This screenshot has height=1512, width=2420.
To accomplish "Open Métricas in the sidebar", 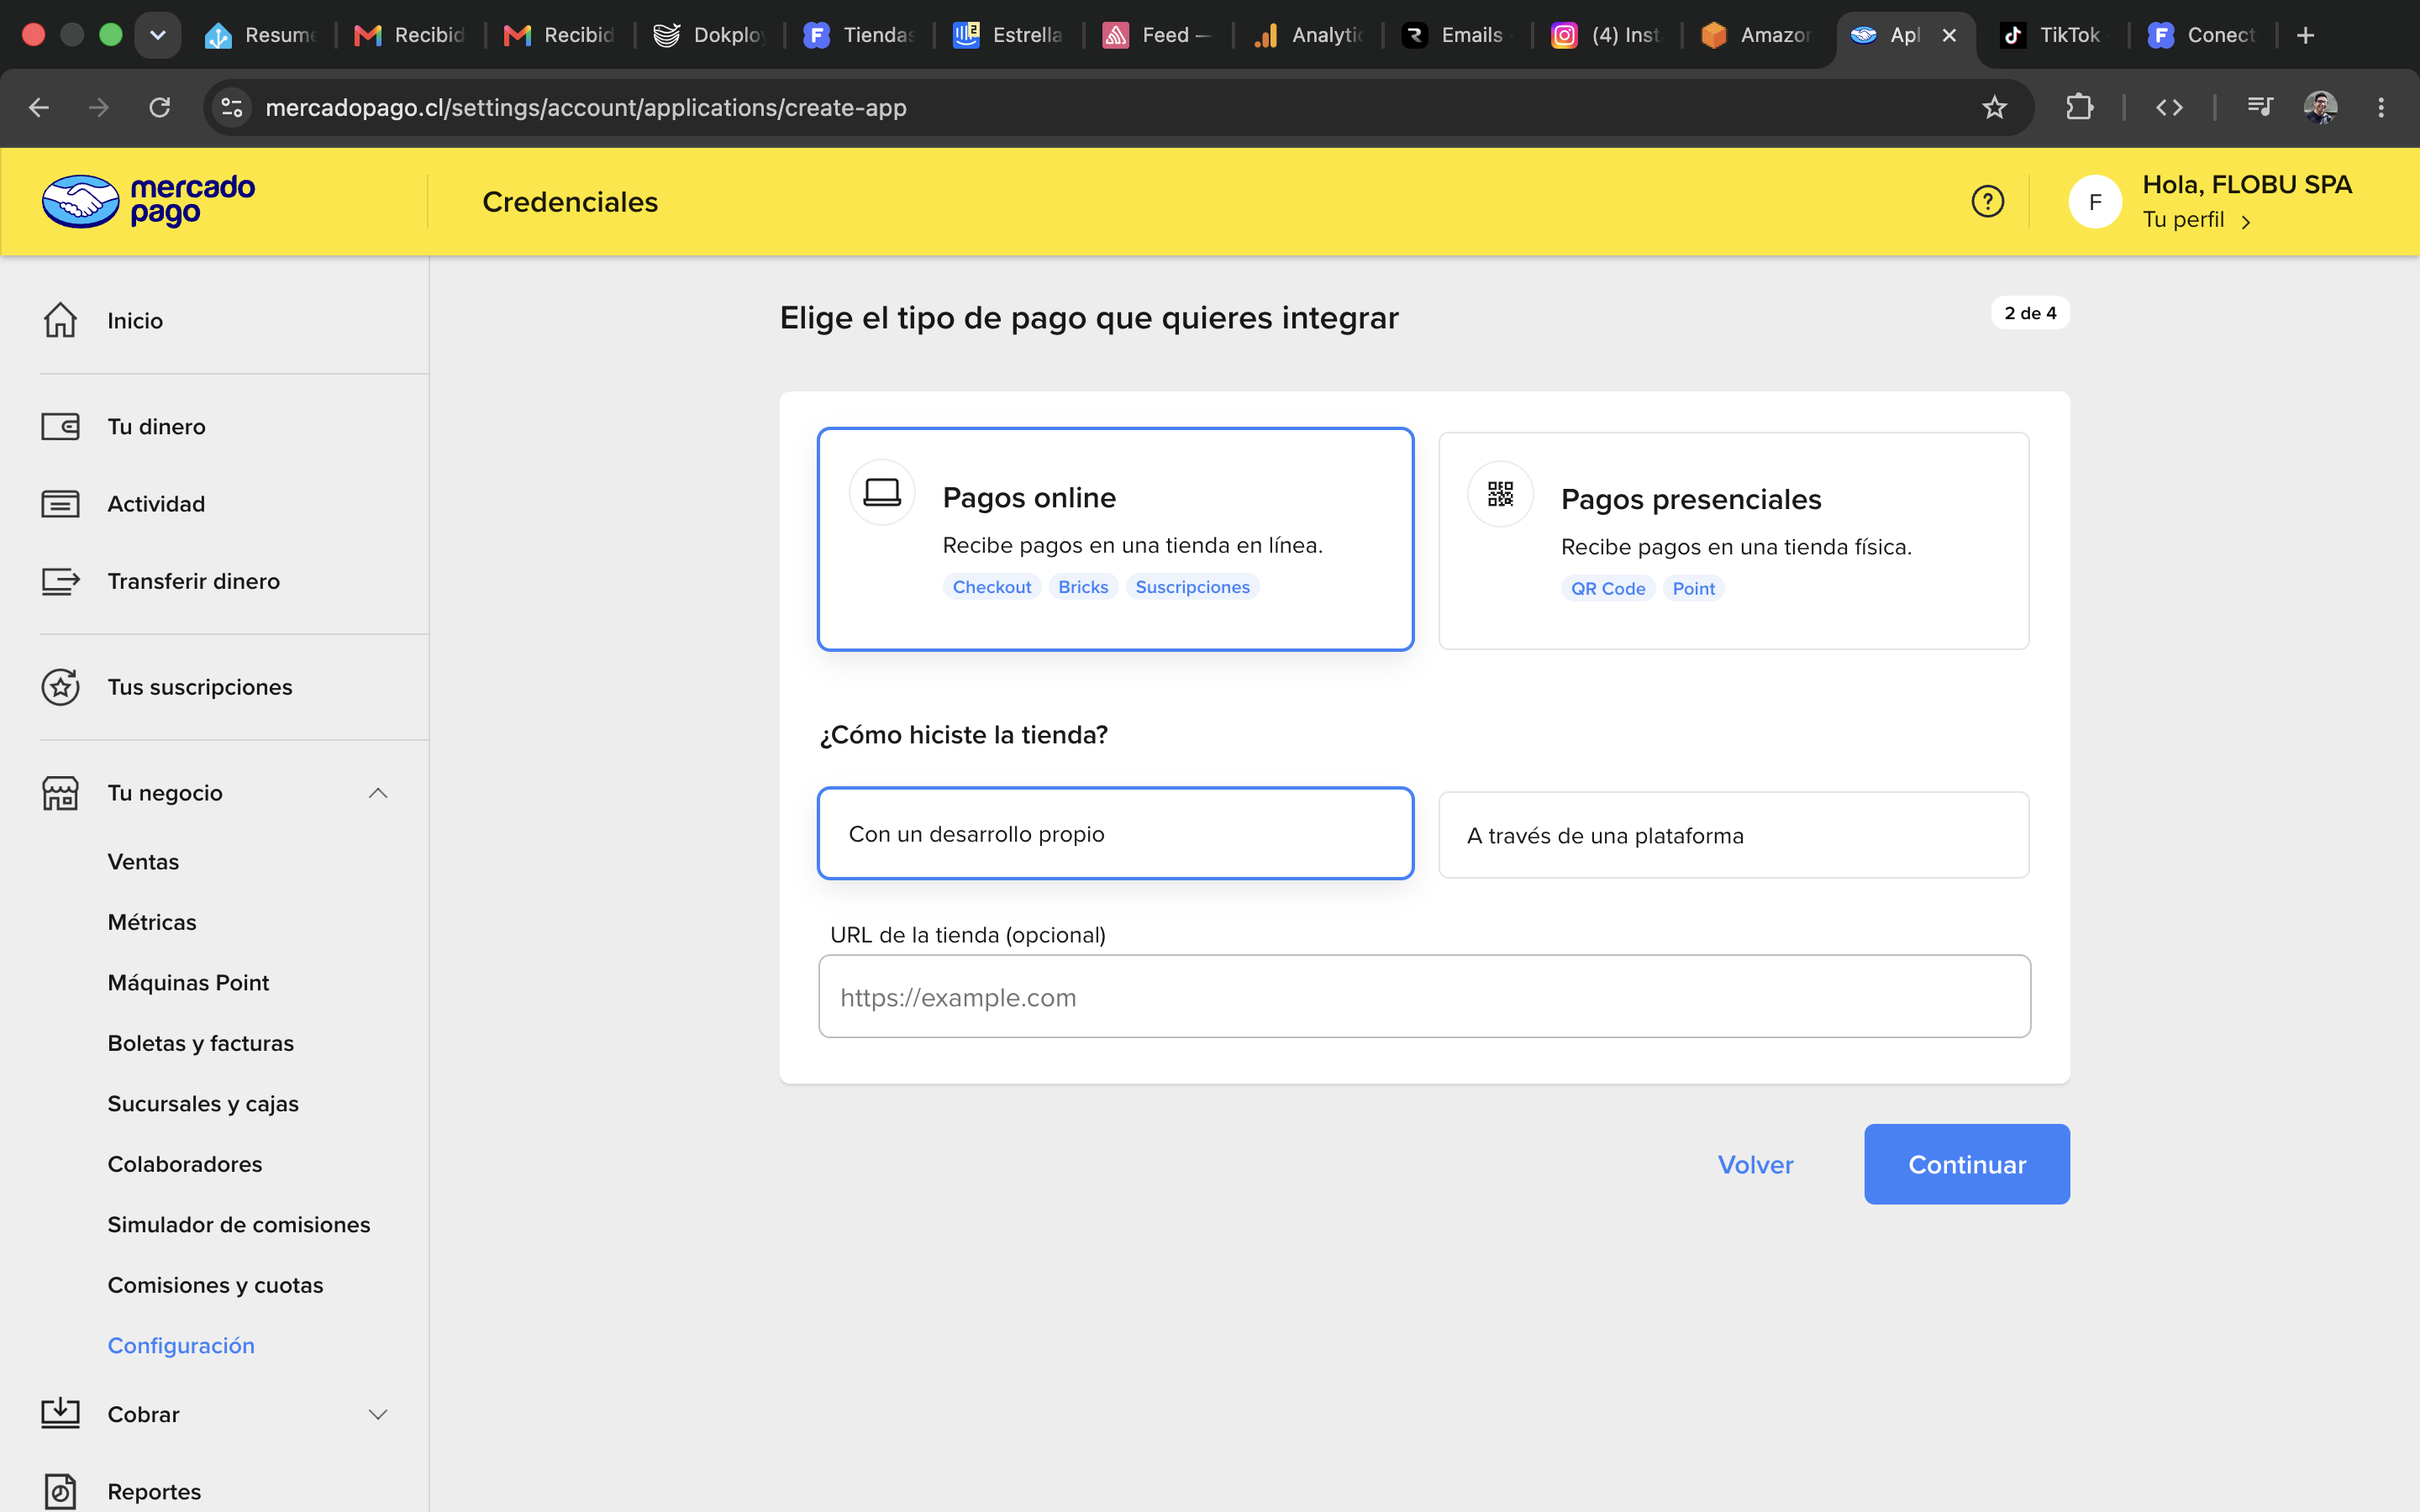I will click(x=152, y=922).
